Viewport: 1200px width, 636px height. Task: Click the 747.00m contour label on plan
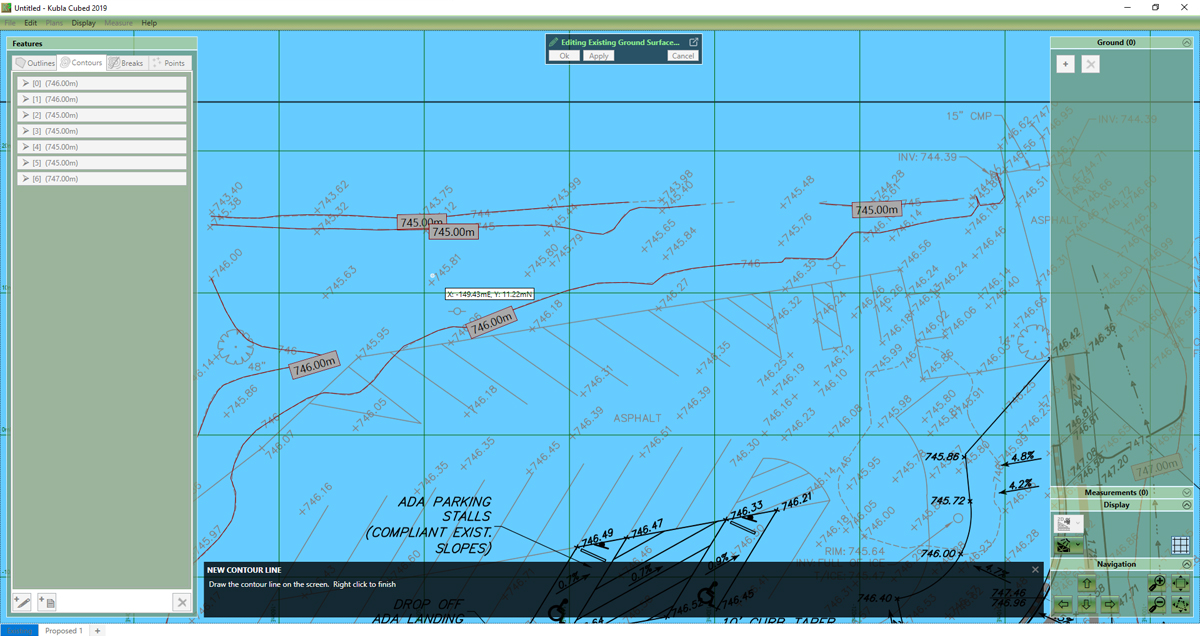[x=1157, y=468]
